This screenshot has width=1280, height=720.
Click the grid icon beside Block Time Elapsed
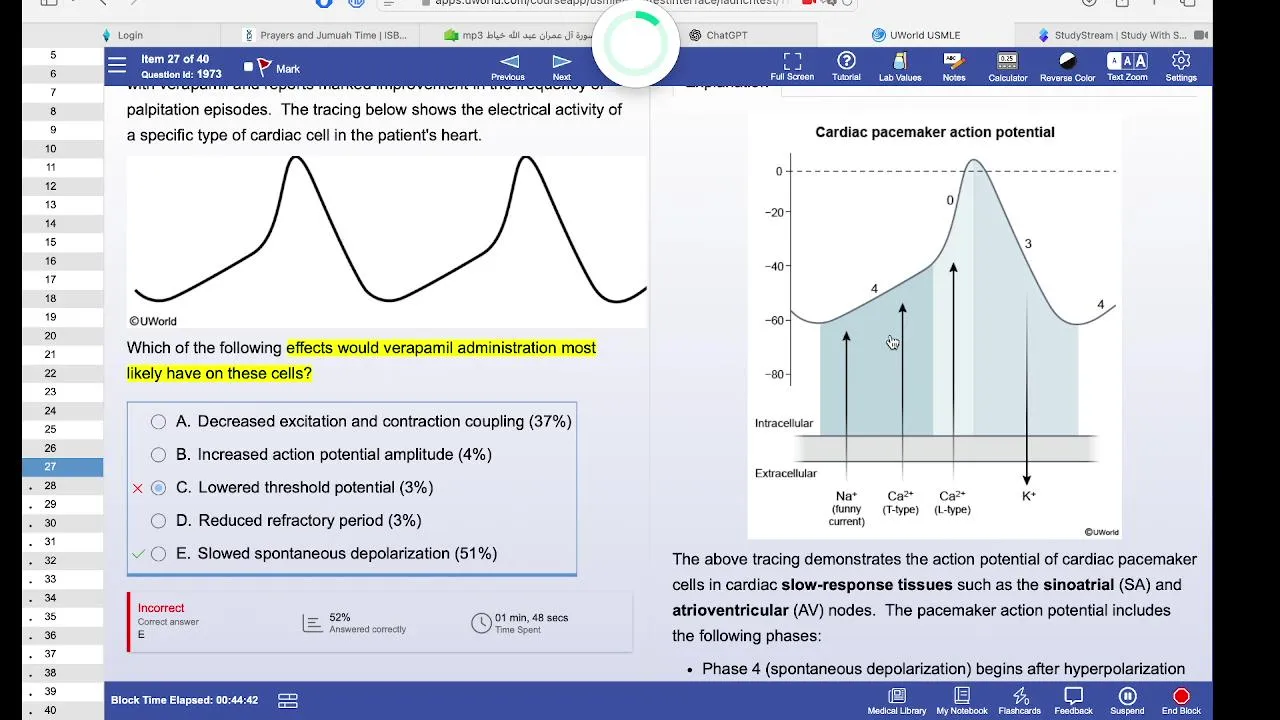click(288, 700)
